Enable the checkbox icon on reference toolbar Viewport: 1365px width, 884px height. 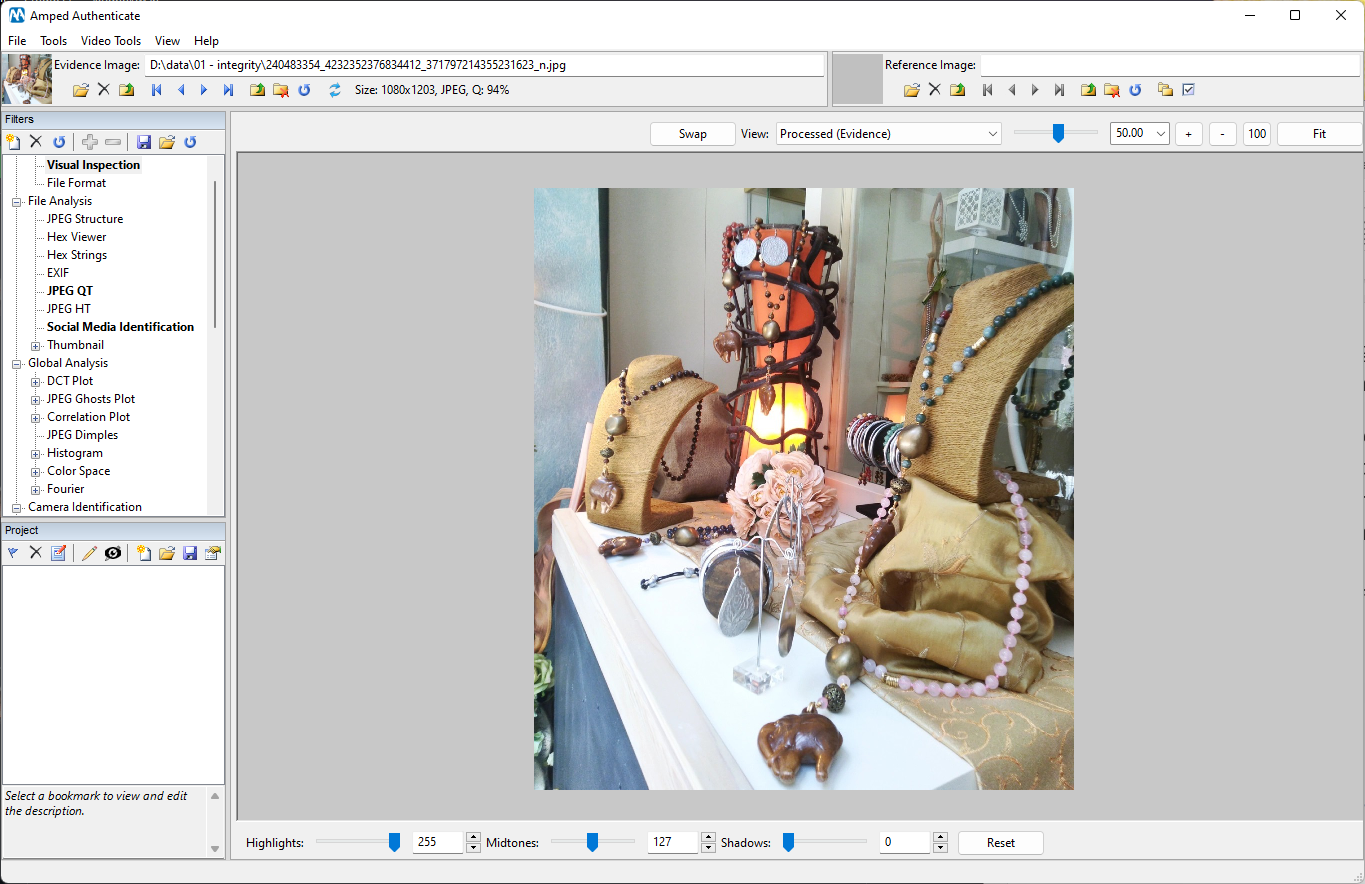coord(1189,89)
